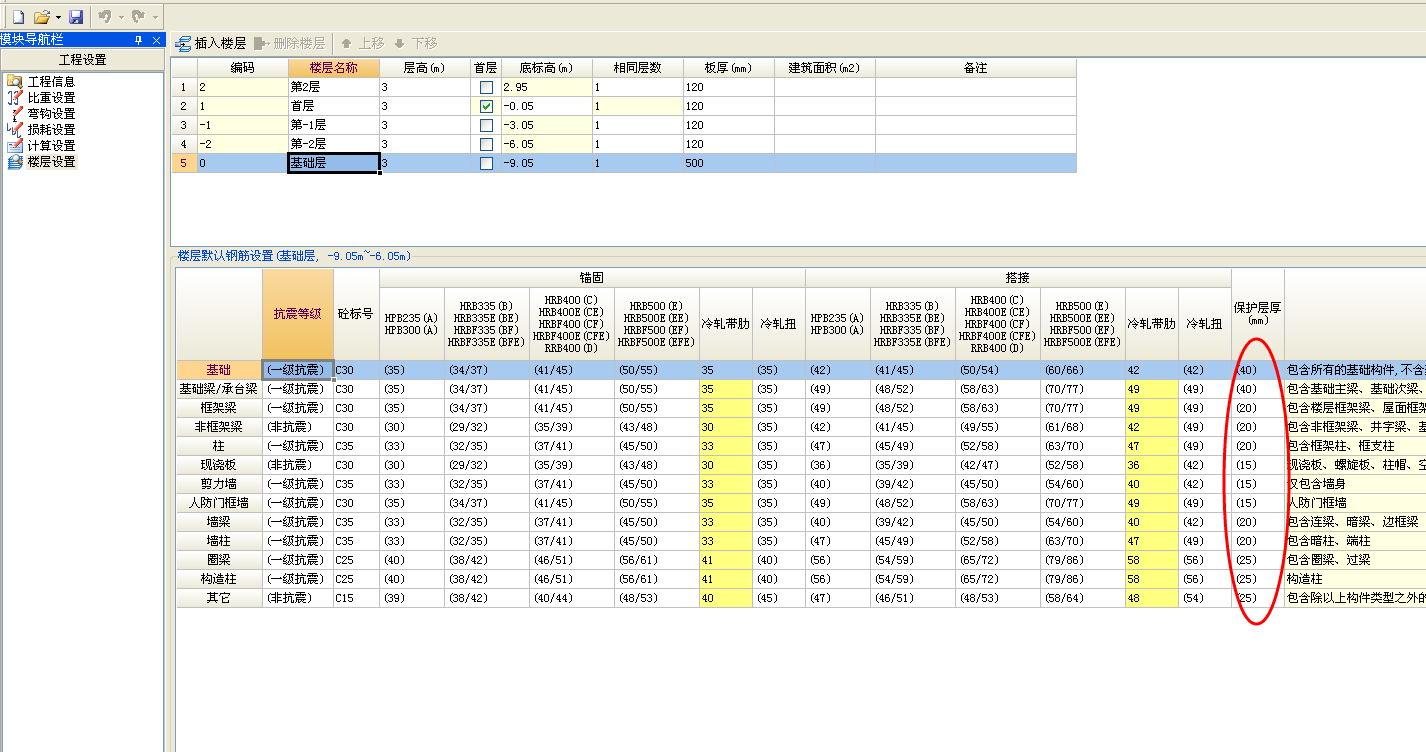The image size is (1426, 752).
Task: Click the 保护层厚 column header
Action: tap(1257, 313)
